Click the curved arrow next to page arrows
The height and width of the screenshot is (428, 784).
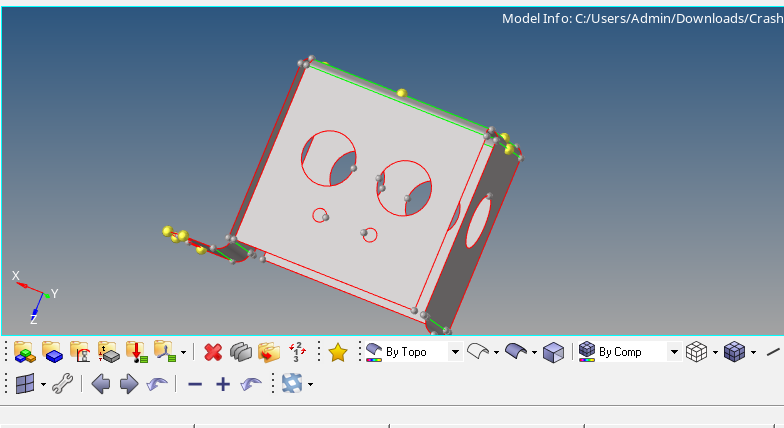click(x=157, y=384)
